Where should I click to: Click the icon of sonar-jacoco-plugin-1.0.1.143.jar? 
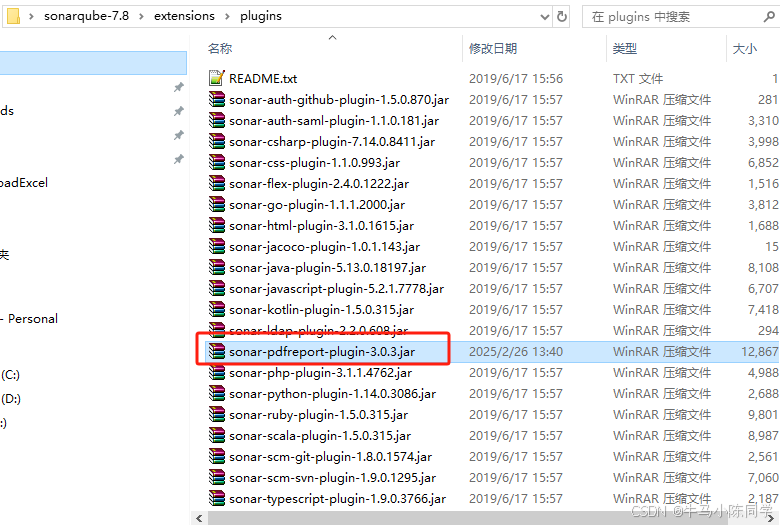tap(216, 246)
